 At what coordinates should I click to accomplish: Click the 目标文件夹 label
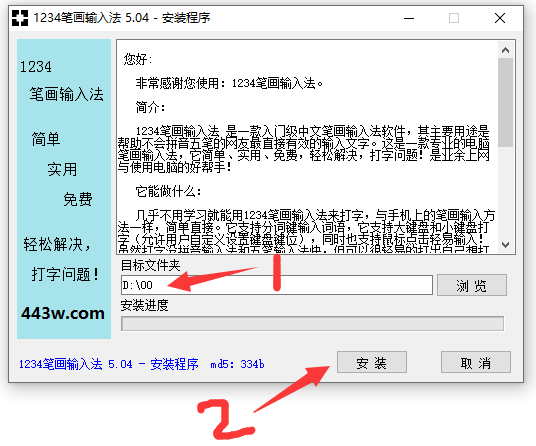150,265
